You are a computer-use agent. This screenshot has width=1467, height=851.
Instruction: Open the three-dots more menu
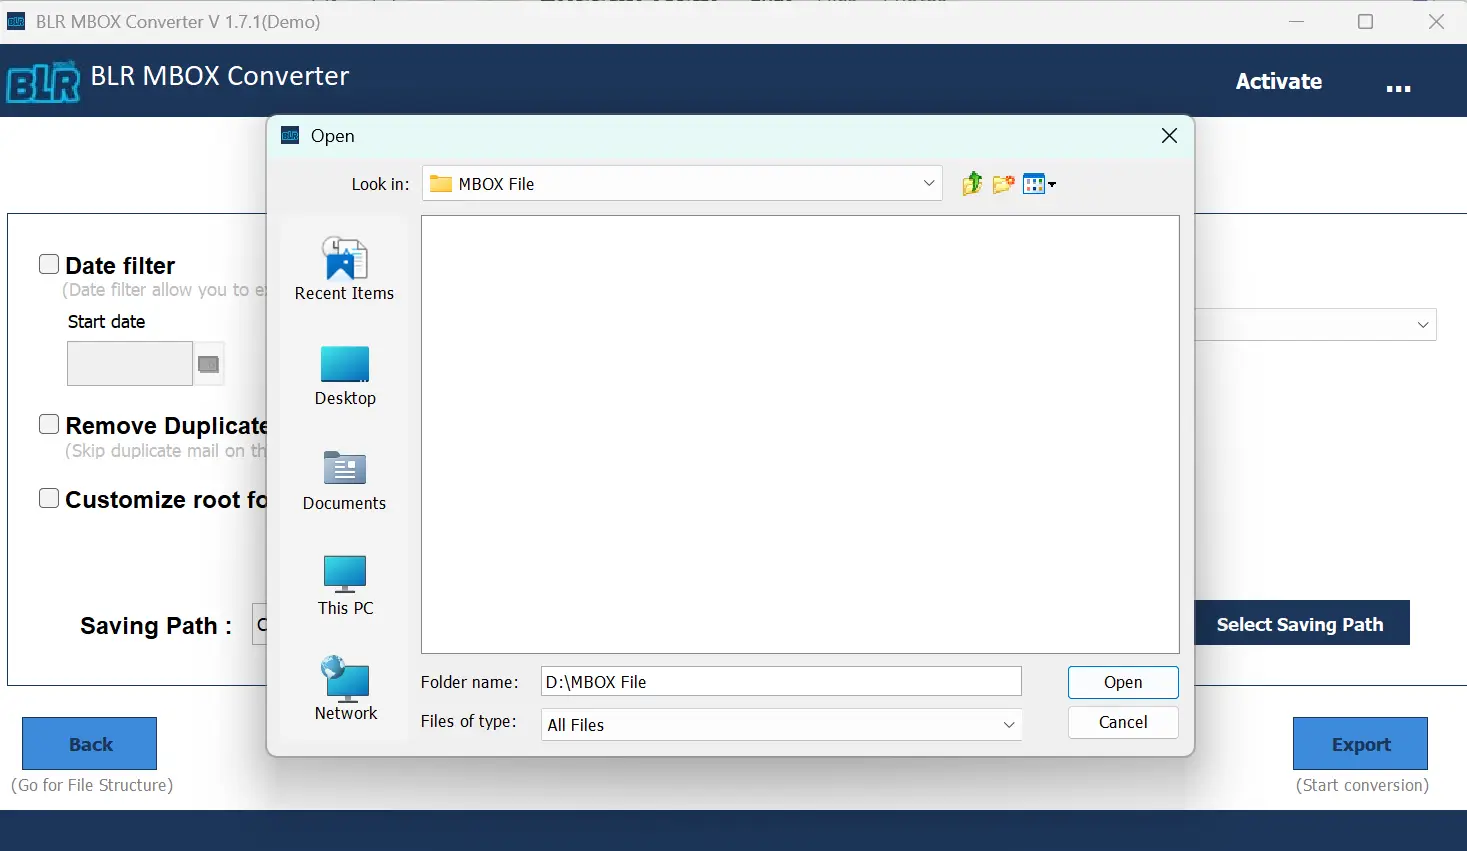1398,87
